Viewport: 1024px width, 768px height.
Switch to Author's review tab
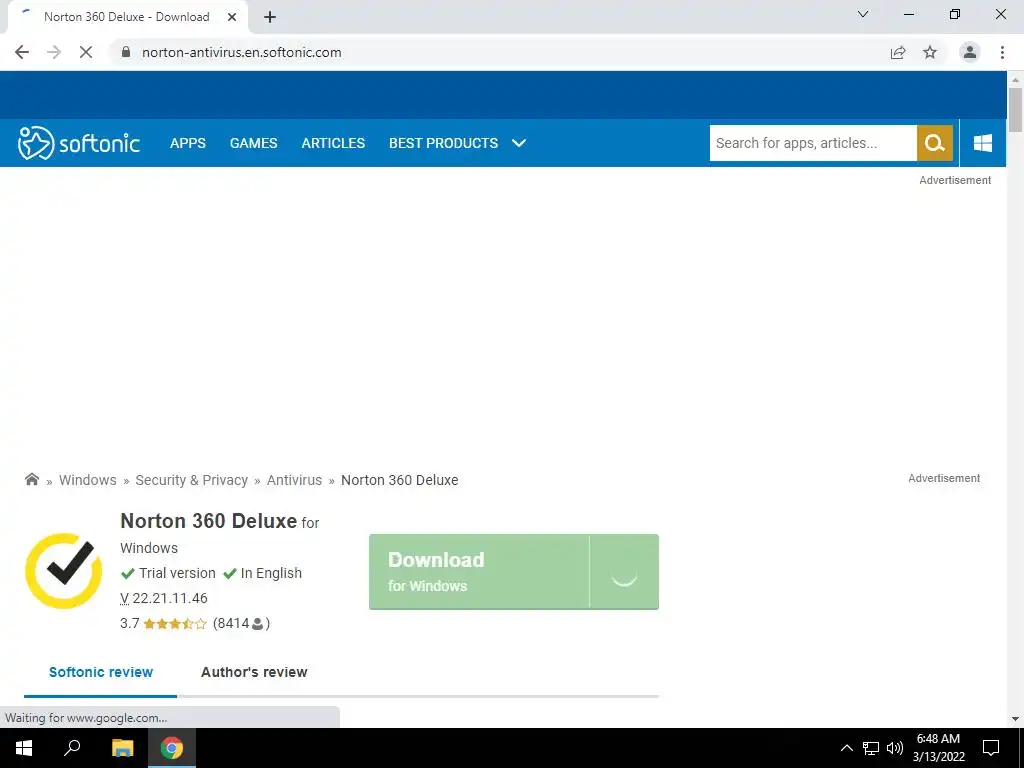254,672
